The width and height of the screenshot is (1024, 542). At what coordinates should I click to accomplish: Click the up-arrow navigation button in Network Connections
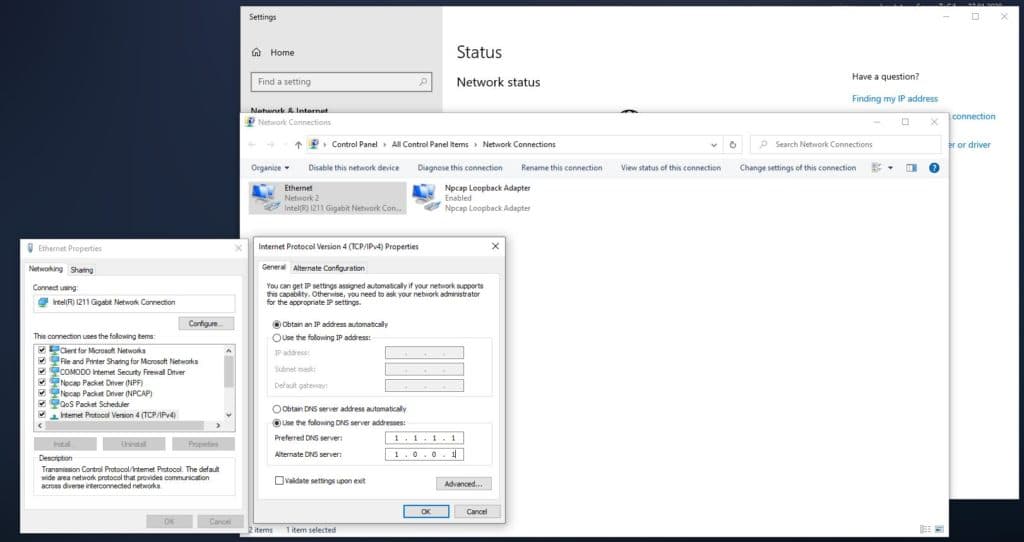click(x=298, y=144)
